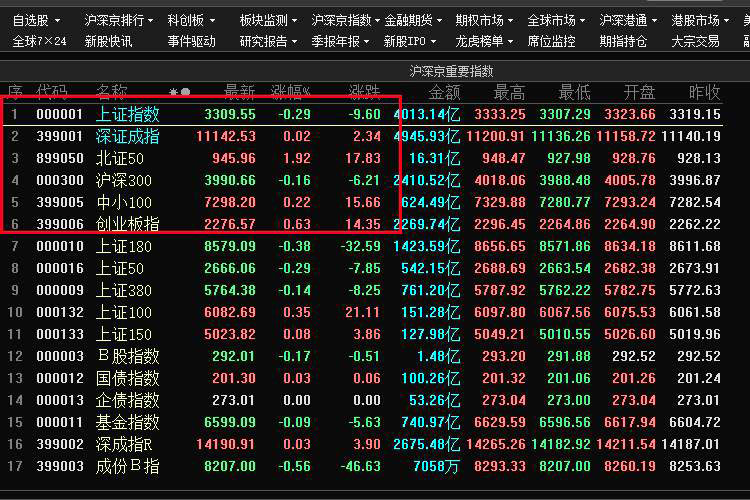Click latest price 11142.53

[226, 136]
